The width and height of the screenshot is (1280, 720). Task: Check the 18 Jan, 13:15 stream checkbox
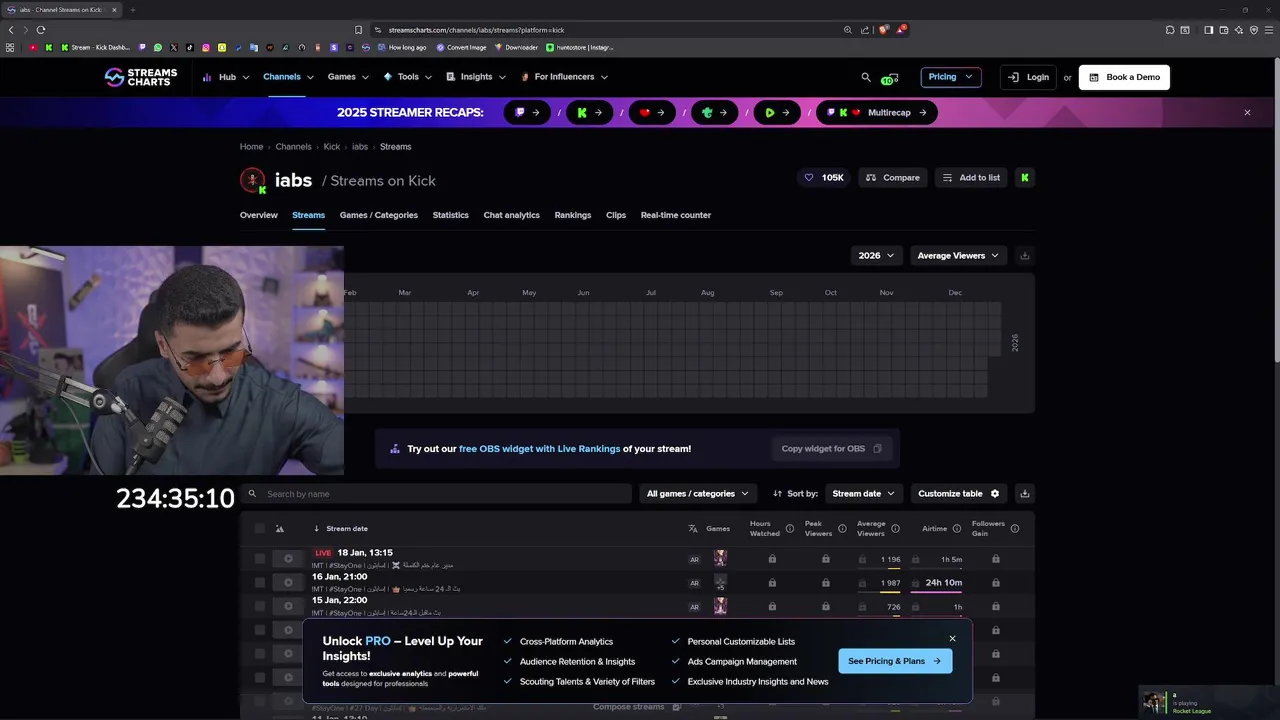tap(260, 559)
